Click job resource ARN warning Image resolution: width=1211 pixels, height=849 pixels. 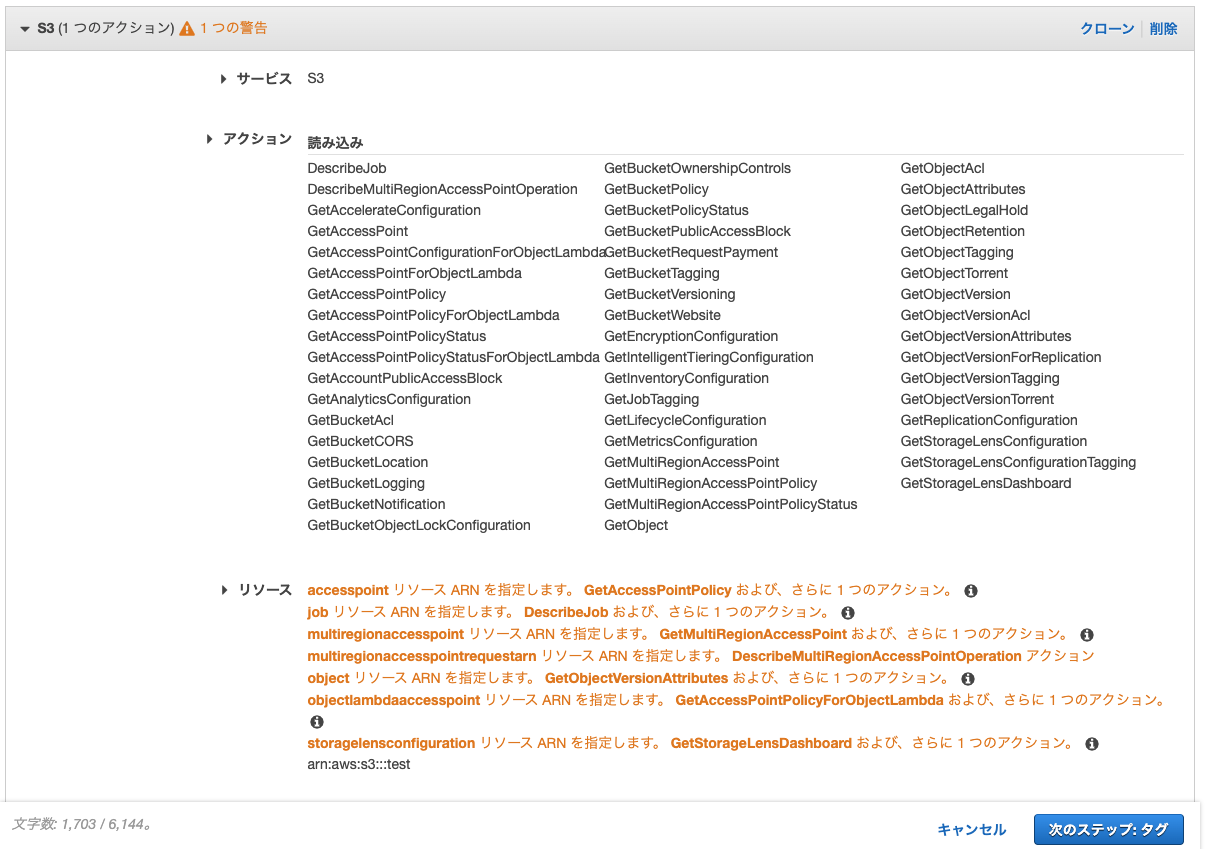[x=569, y=612]
